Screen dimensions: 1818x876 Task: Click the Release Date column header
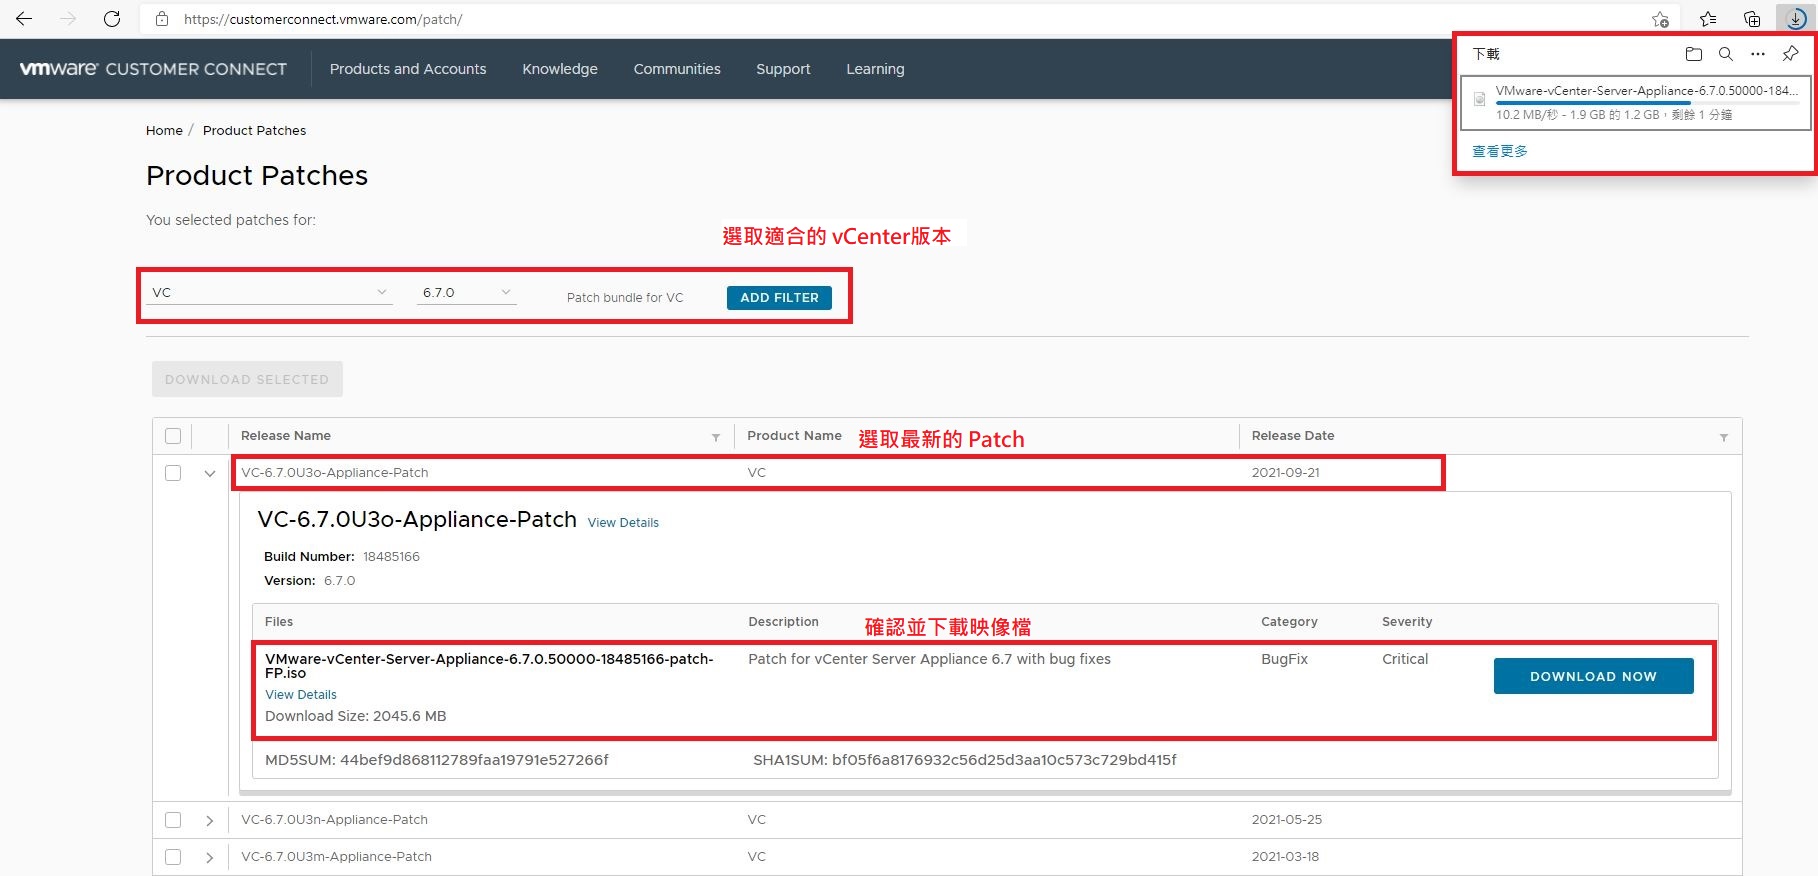(x=1293, y=436)
